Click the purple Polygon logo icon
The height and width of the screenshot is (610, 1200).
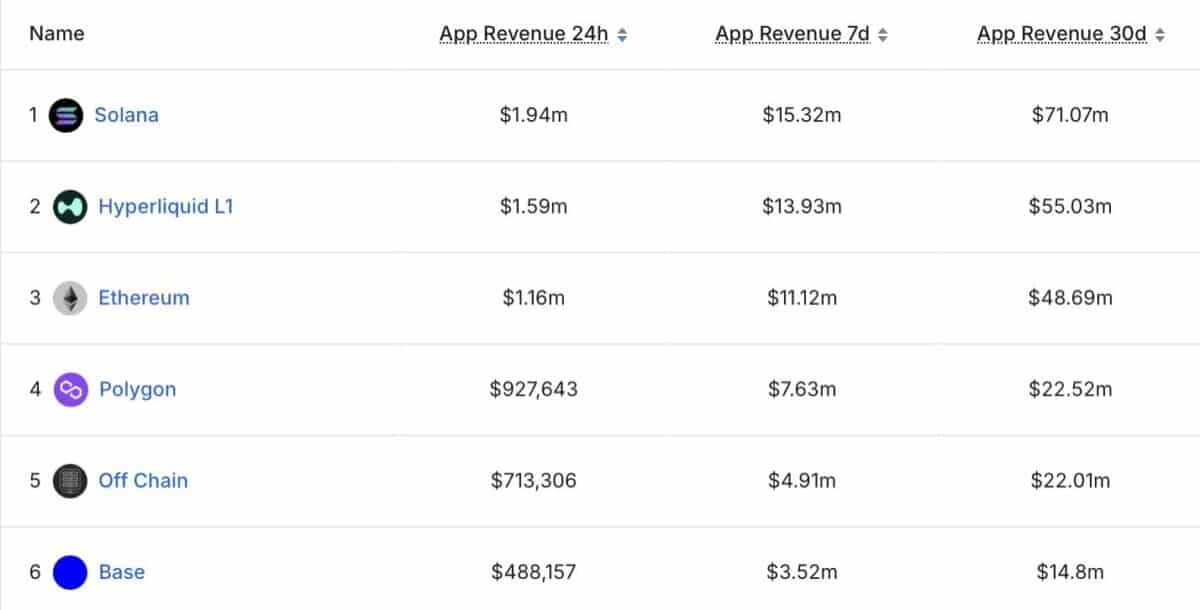point(70,389)
